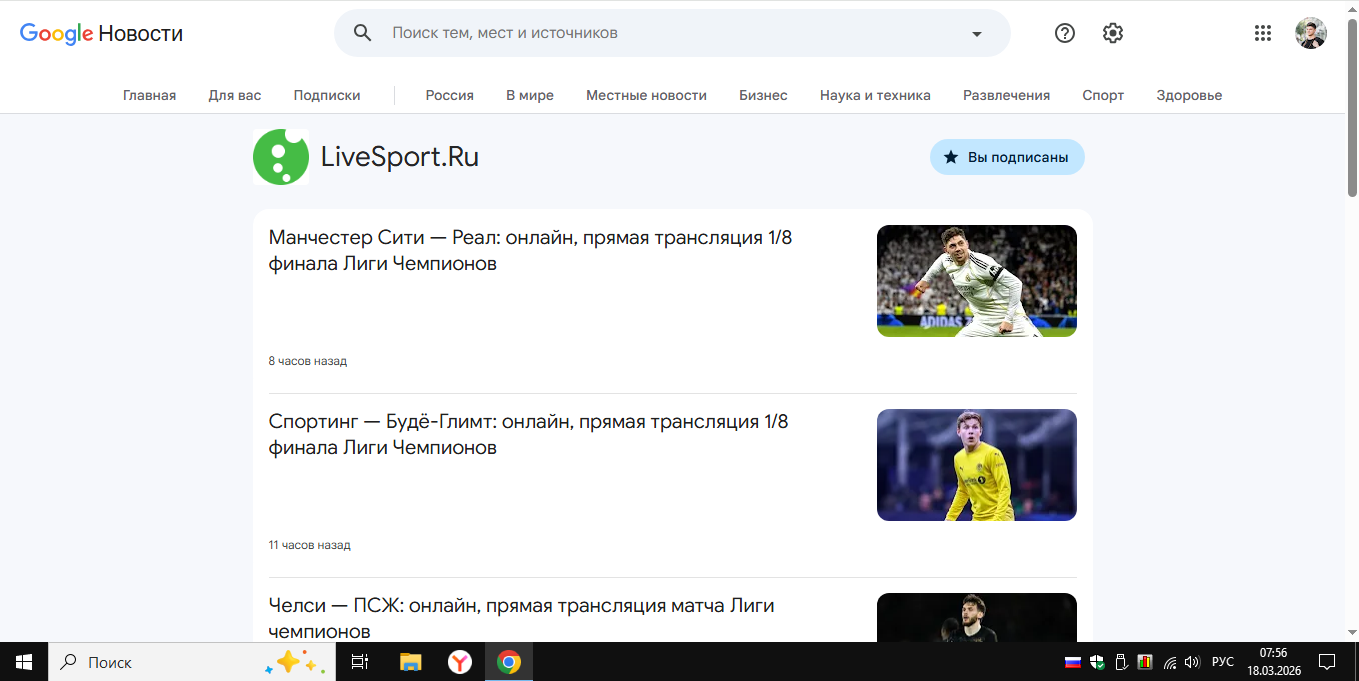Image resolution: width=1359 pixels, height=681 pixels.
Task: Toggle the 'Вы подписаны' subscription button
Action: (x=1007, y=157)
